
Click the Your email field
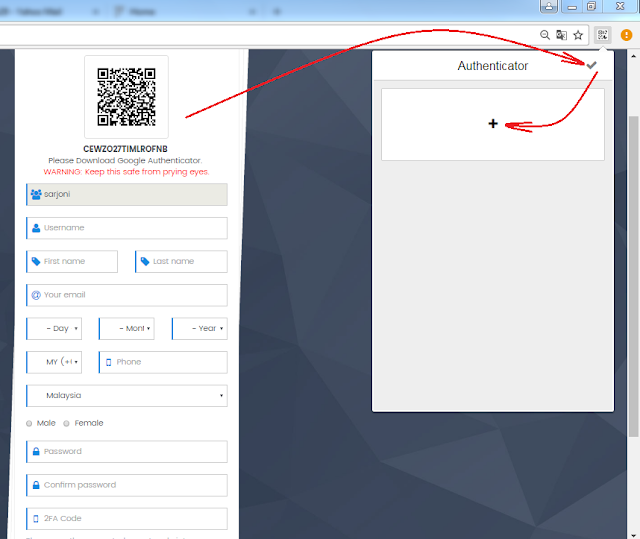[127, 295]
